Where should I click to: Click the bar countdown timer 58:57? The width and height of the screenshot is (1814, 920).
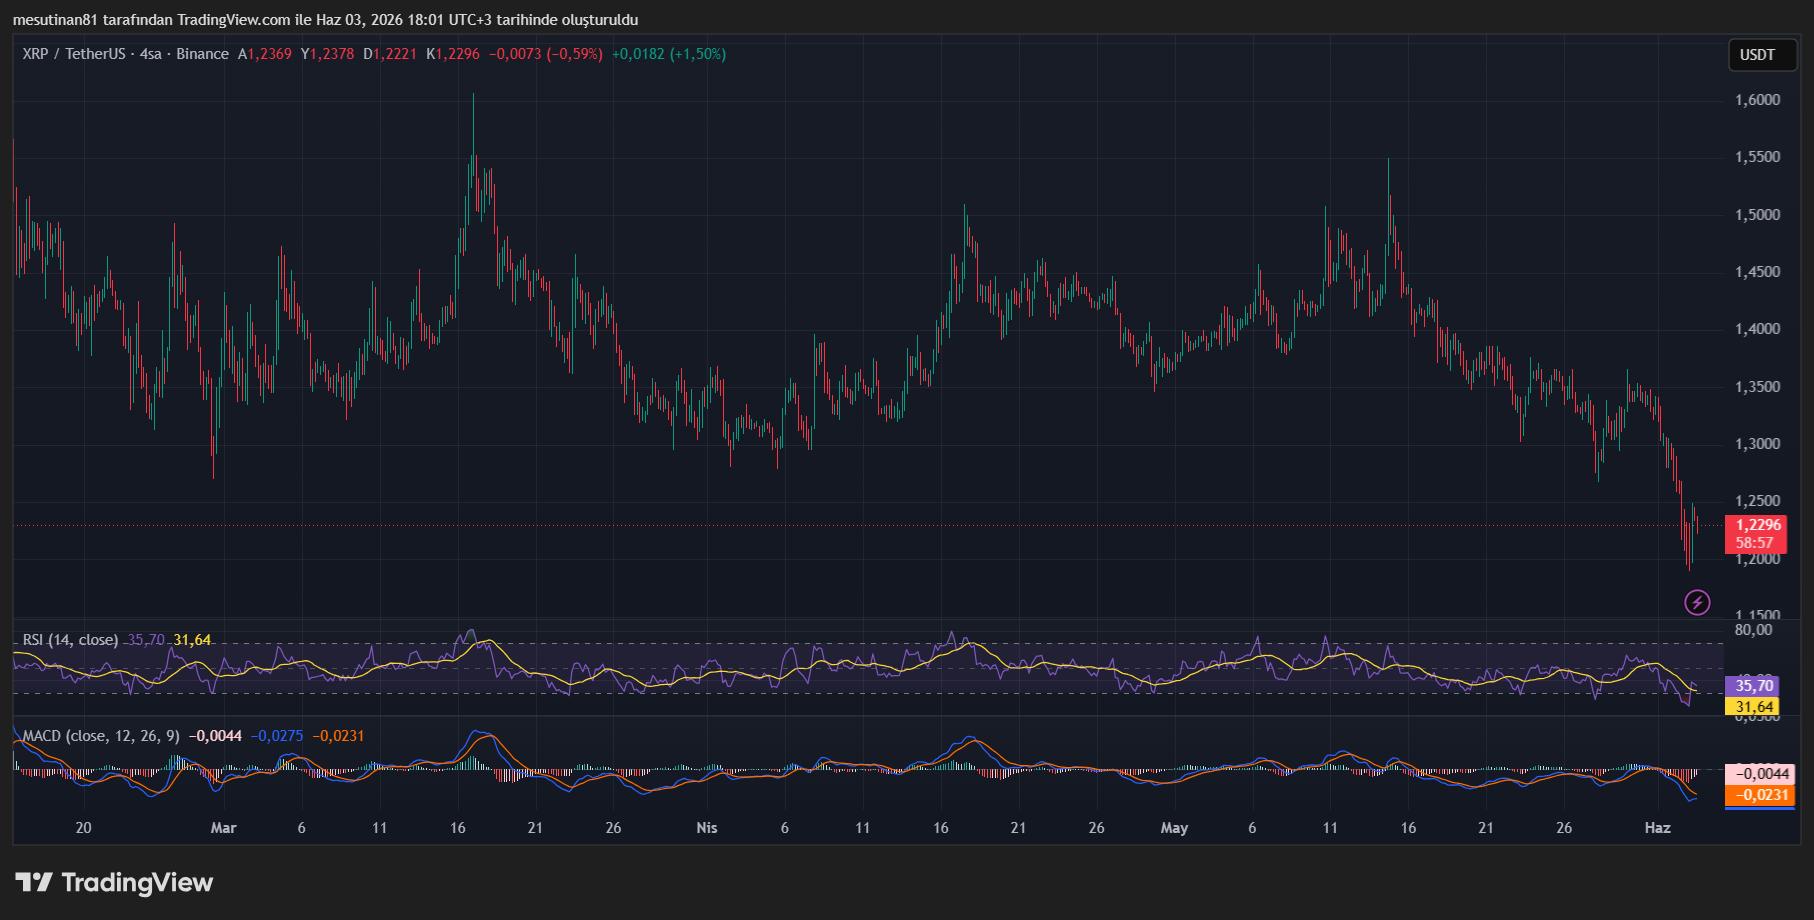coord(1755,543)
